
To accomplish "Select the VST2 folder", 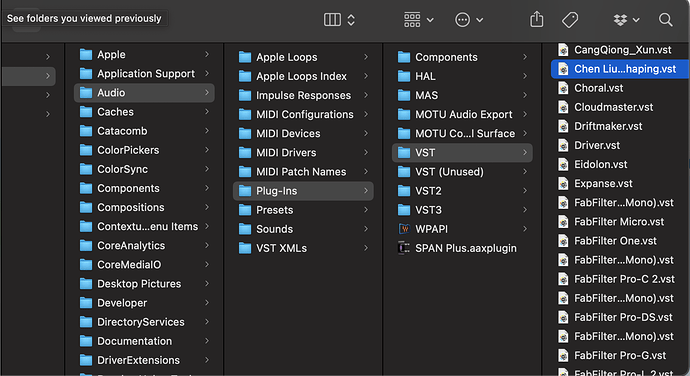I will point(462,191).
